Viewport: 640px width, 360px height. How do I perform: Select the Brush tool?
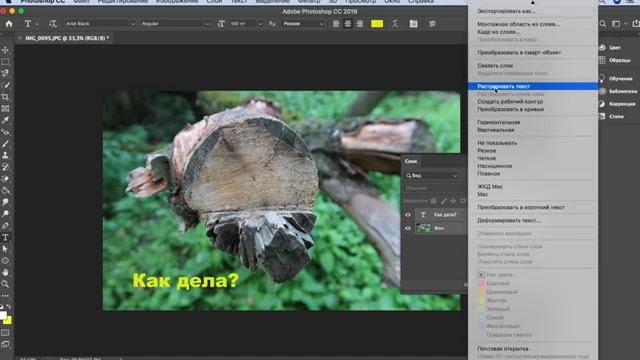(x=5, y=144)
